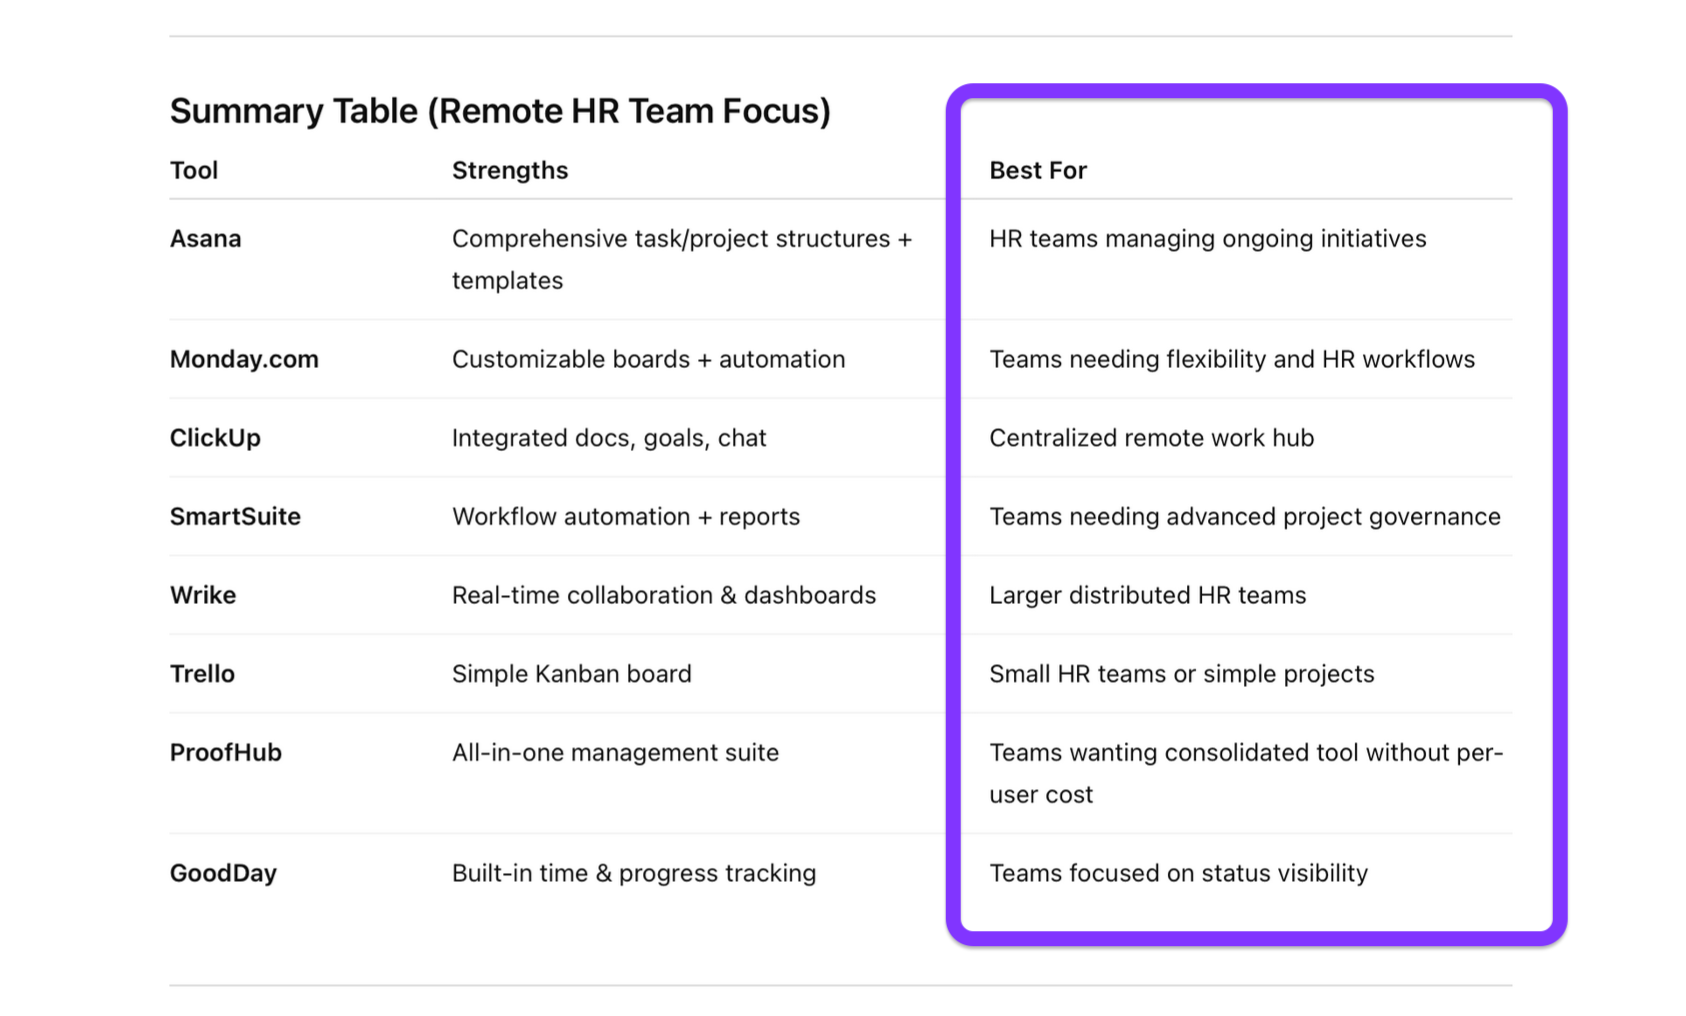Click the Tool column header
Viewport: 1686px width, 1016px height.
[194, 171]
